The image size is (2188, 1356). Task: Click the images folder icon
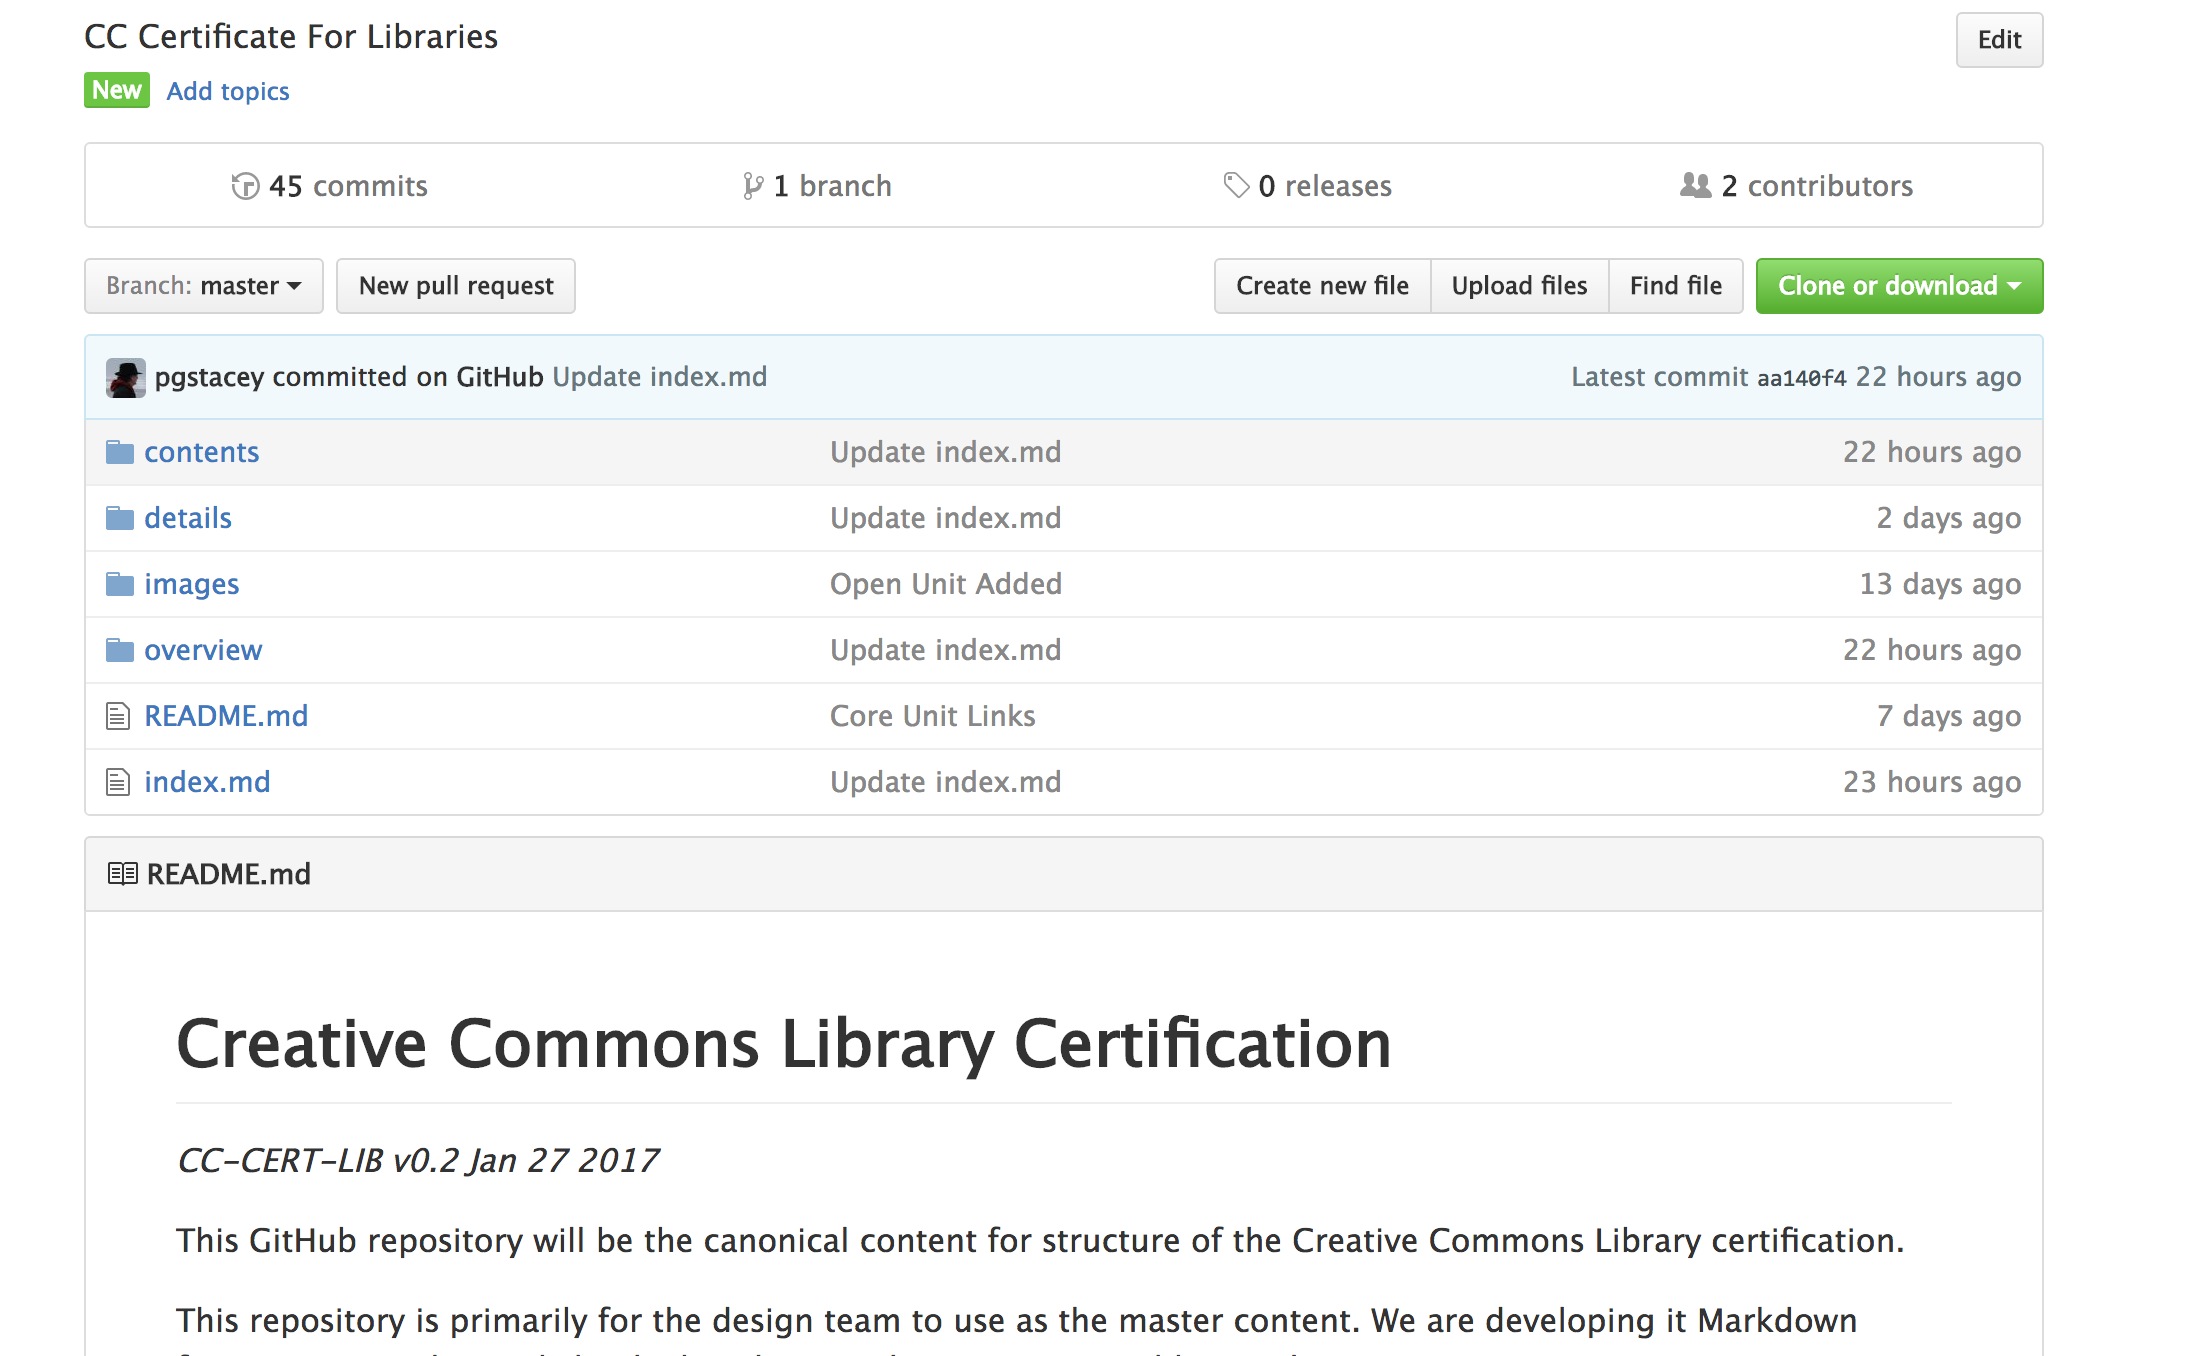pos(120,584)
